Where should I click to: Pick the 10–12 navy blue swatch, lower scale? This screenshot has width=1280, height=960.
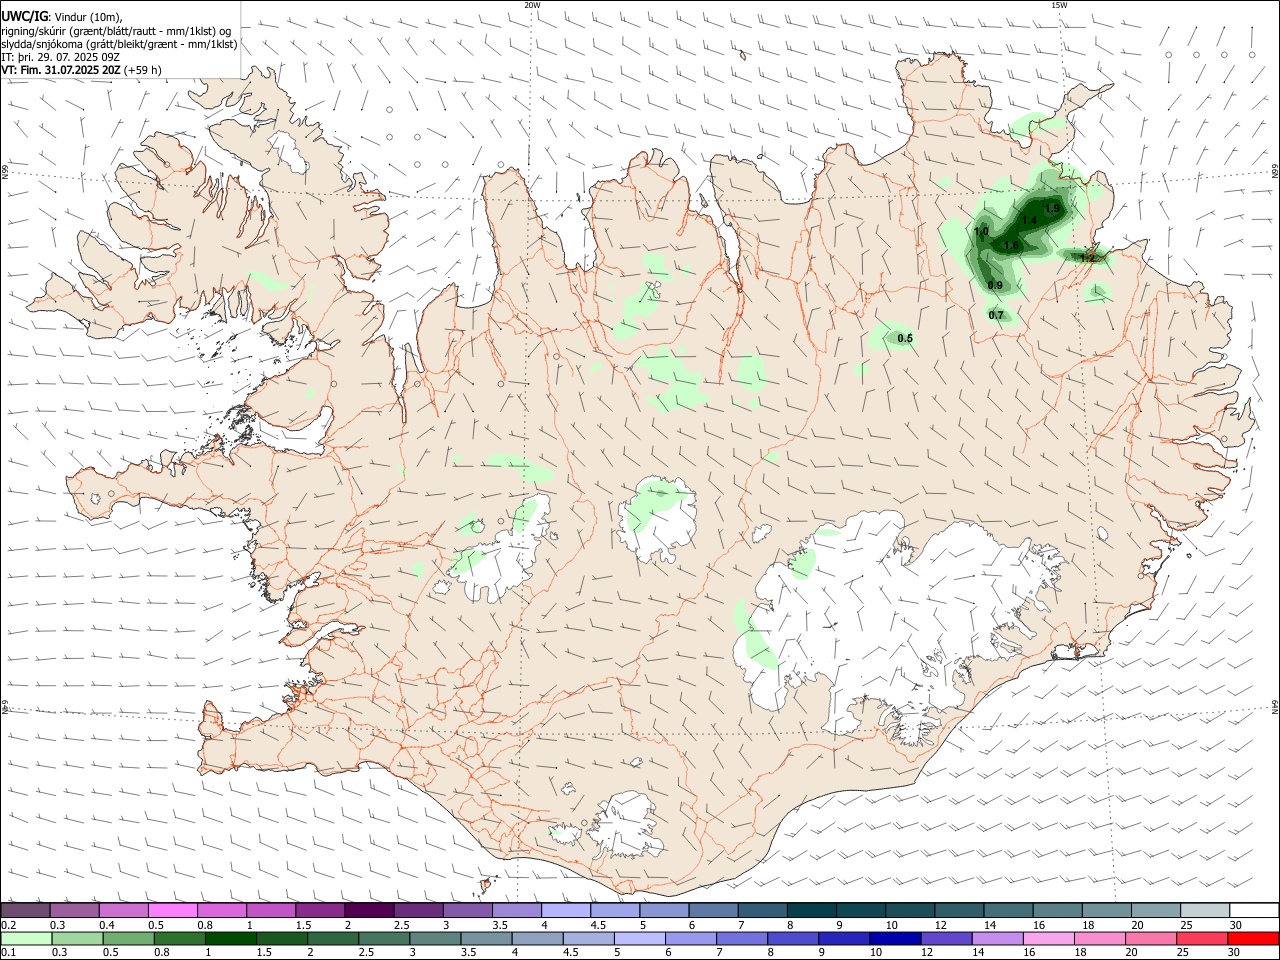click(895, 939)
